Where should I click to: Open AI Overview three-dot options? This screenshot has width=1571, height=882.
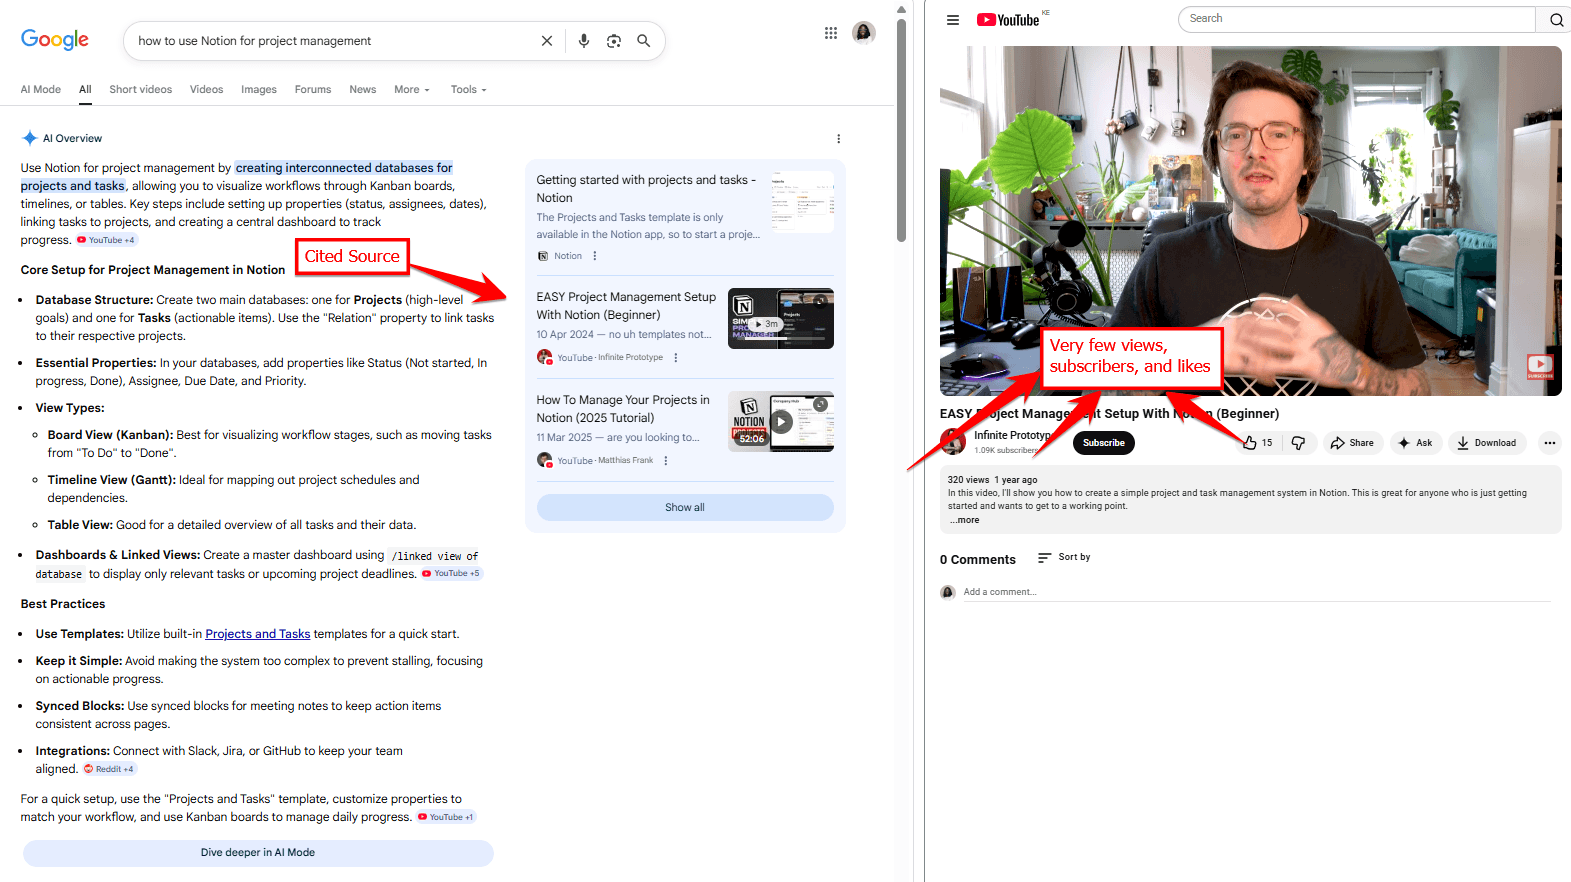pyautogui.click(x=838, y=139)
